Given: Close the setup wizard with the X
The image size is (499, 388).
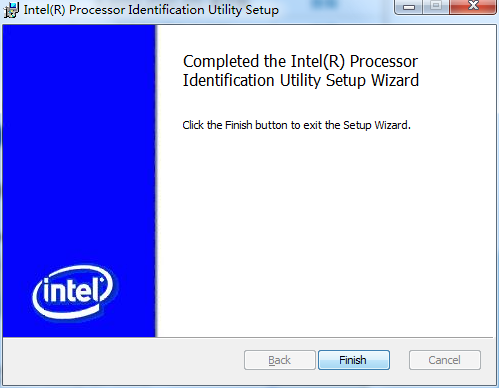Looking at the screenshot, I should point(473,7).
